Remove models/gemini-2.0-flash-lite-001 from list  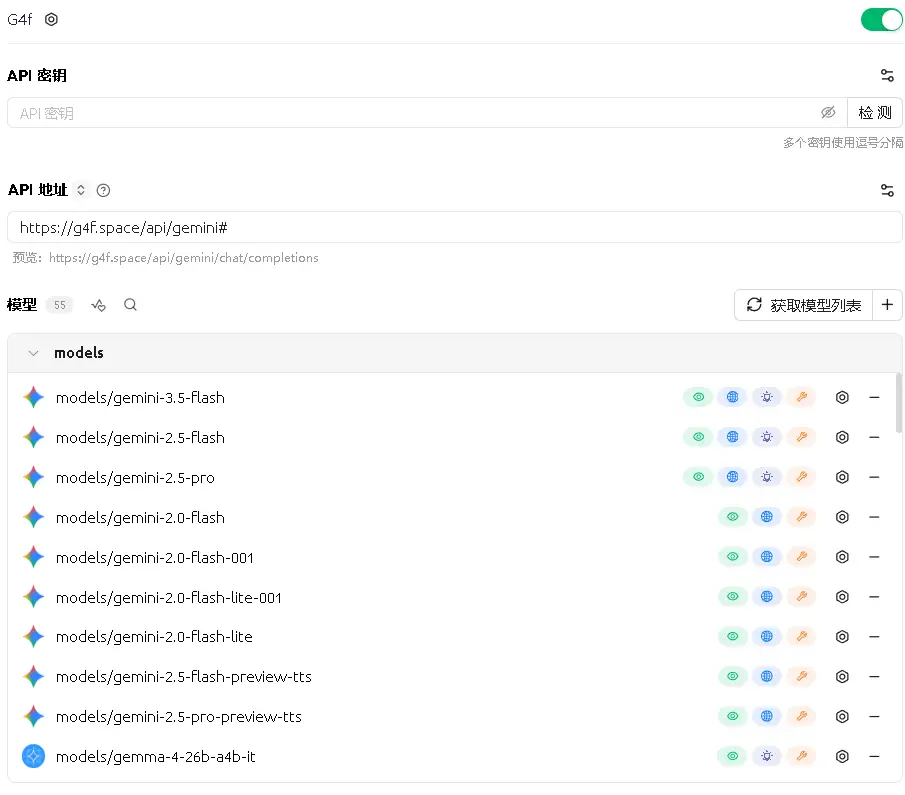pos(874,596)
